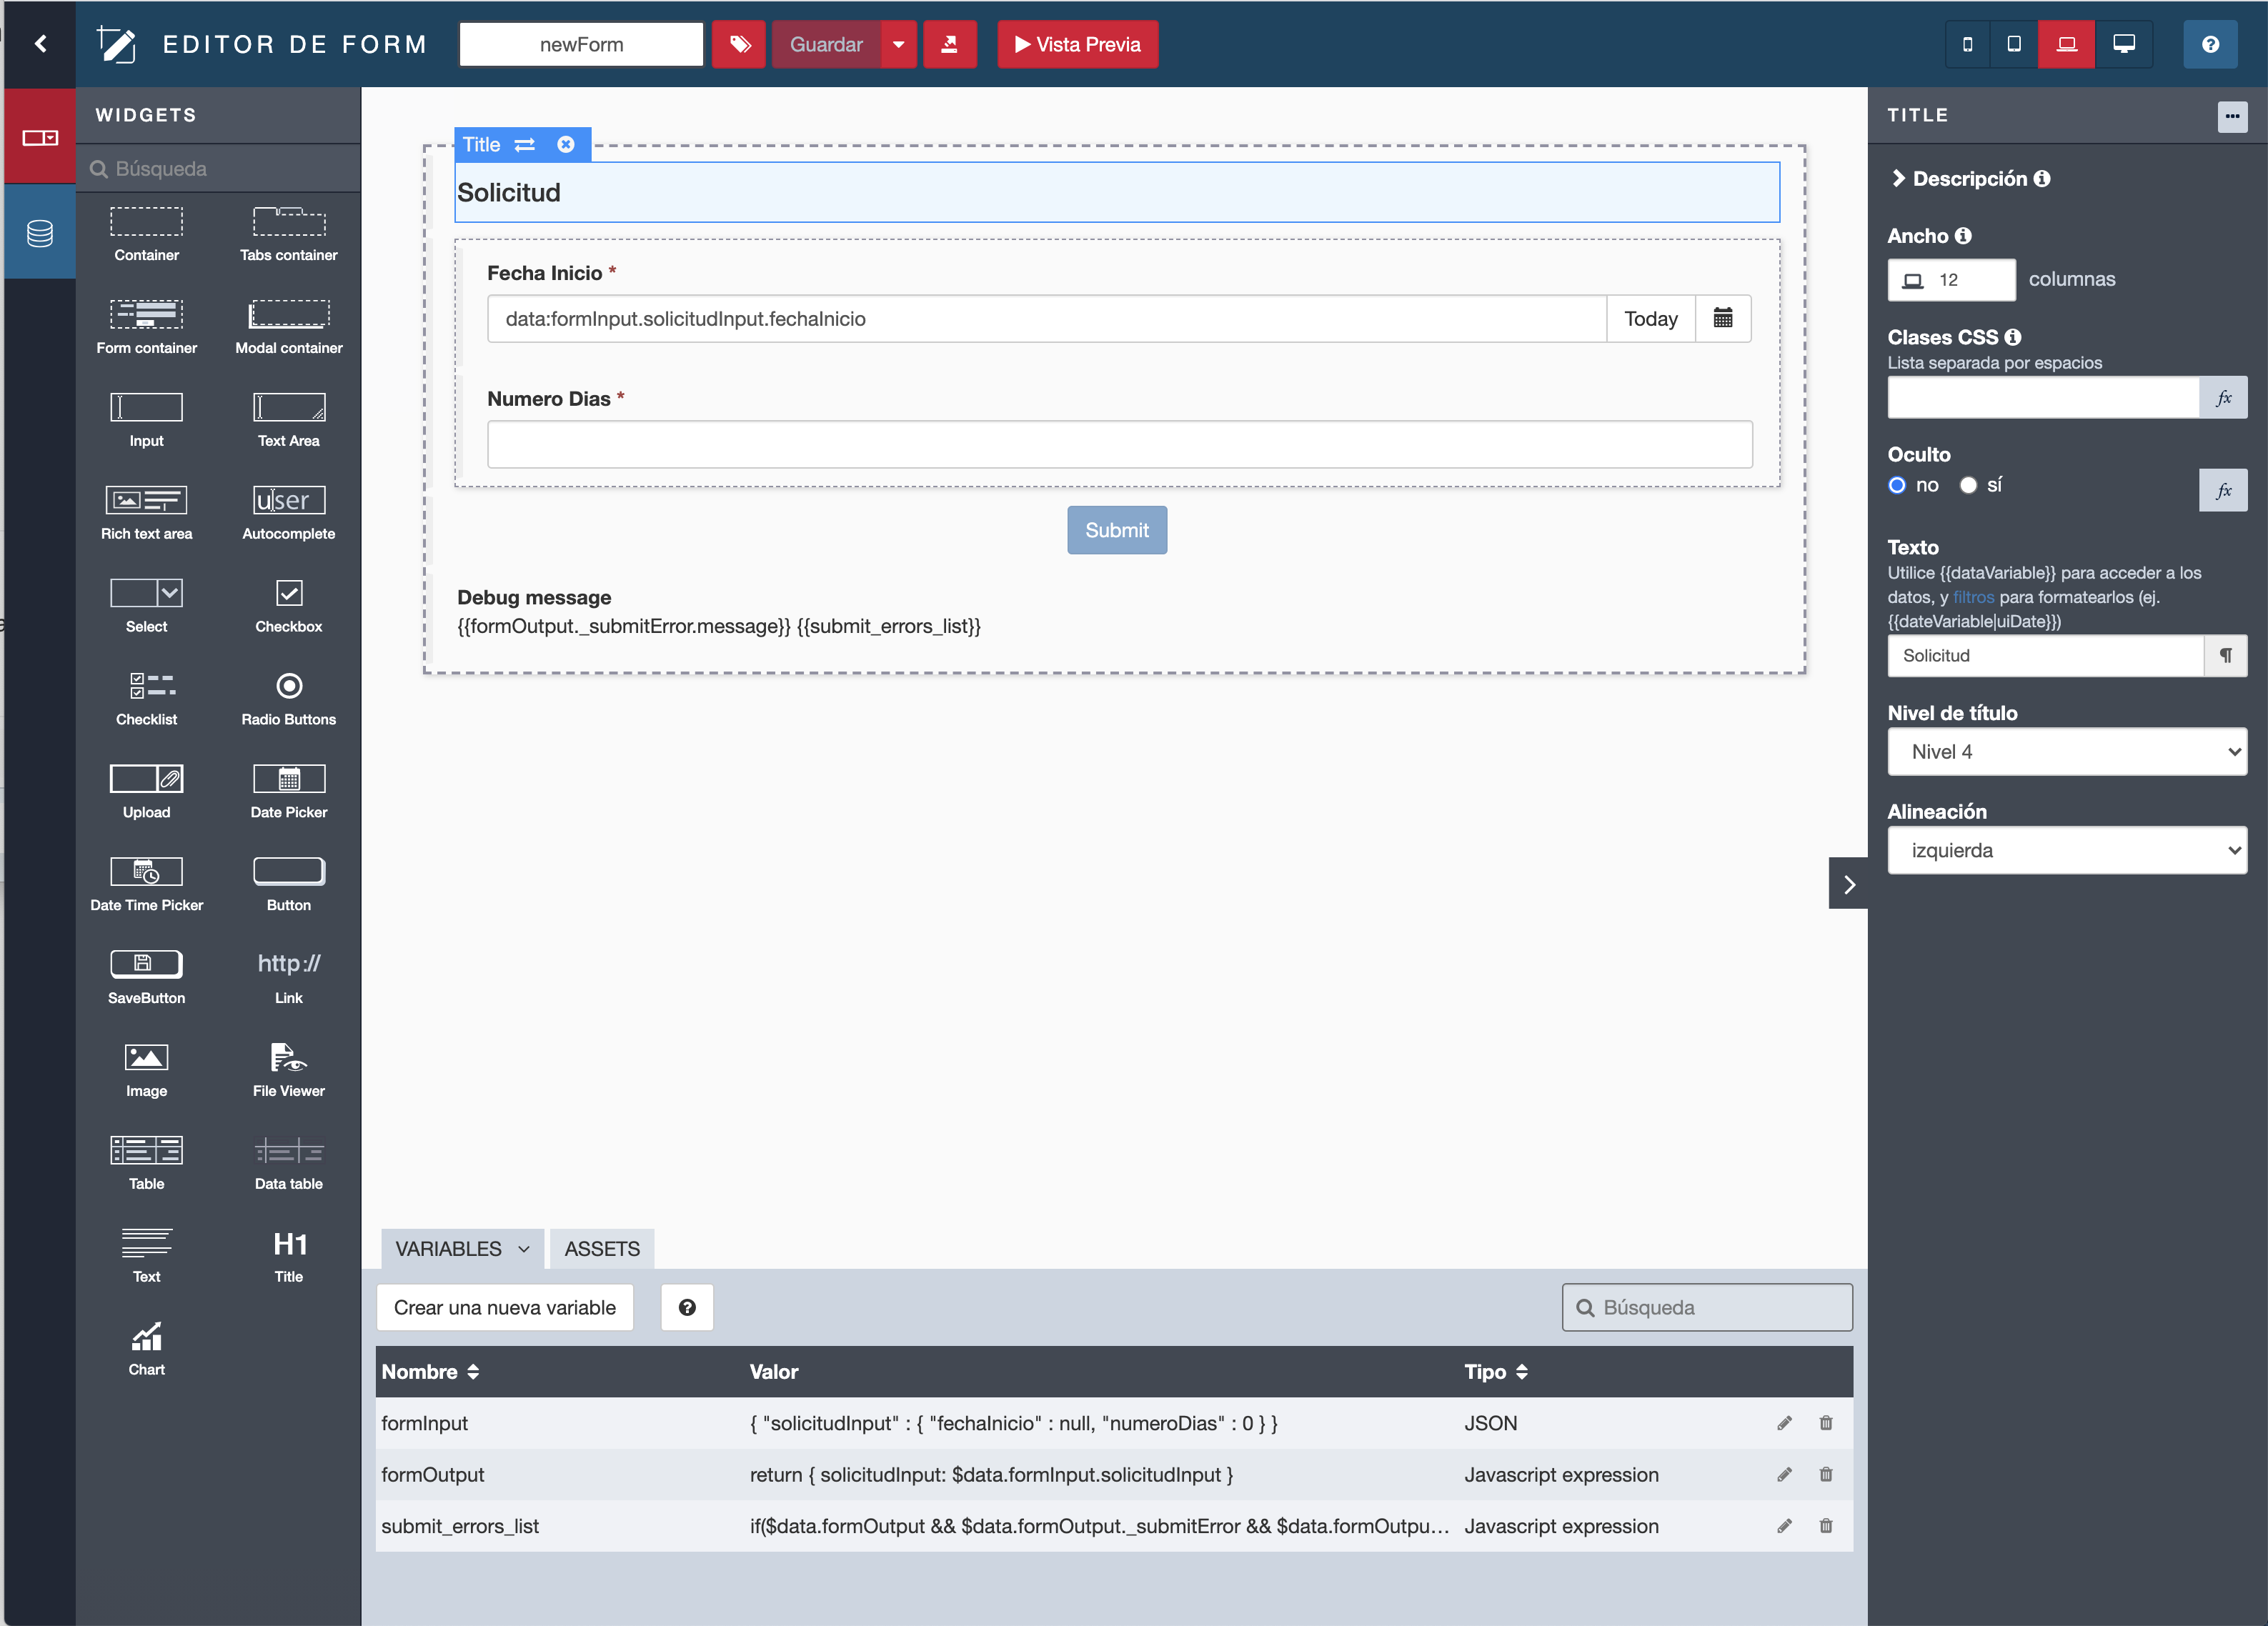Focus the widgets Búsqueda search field
This screenshot has width=2268, height=1626.
218,168
